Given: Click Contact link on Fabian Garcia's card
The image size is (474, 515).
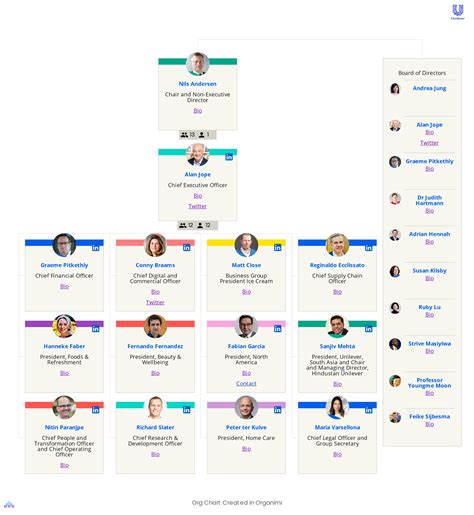Looking at the screenshot, I should (246, 384).
